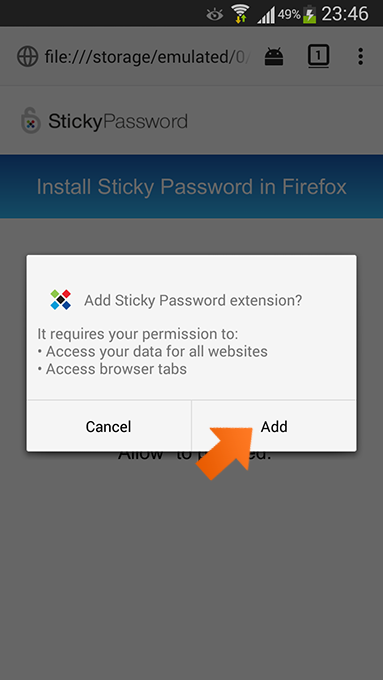This screenshot has height=680, width=383.
Task: Open the three-dot browser menu
Action: pos(360,57)
